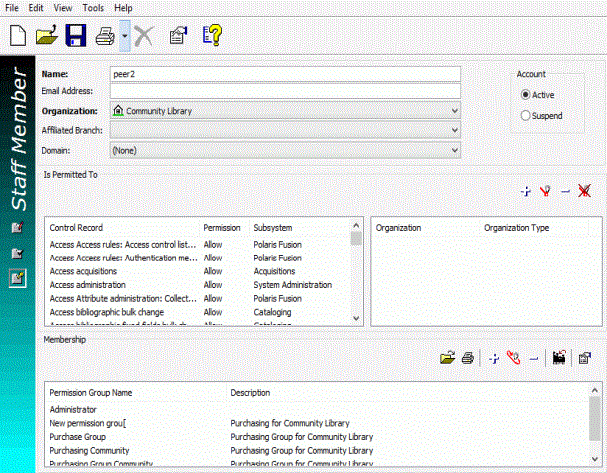The image size is (607, 473).
Task: Click the Print icon in the top toolbar
Action: [104, 36]
